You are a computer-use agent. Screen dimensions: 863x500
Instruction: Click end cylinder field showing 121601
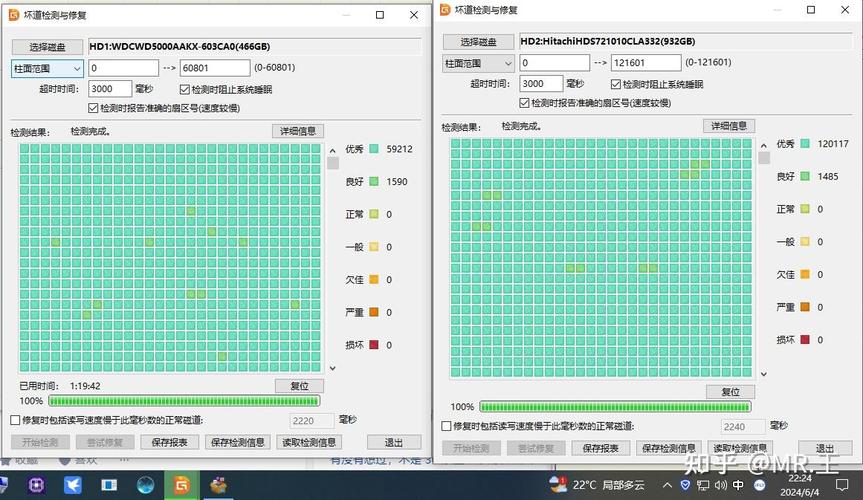[646, 63]
